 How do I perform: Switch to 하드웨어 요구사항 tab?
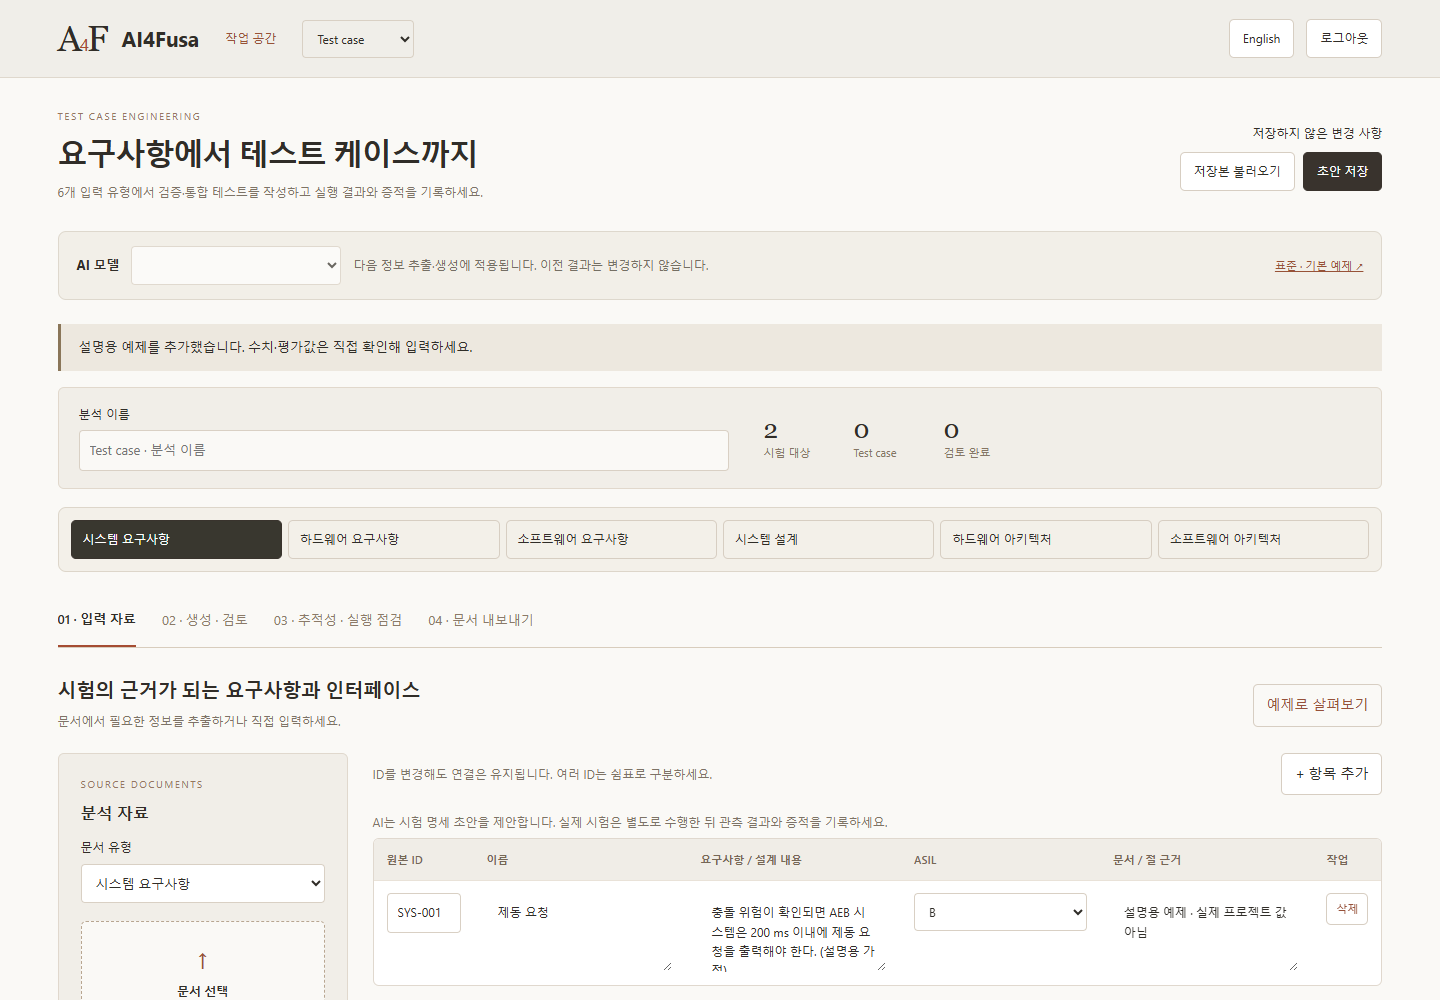[394, 539]
